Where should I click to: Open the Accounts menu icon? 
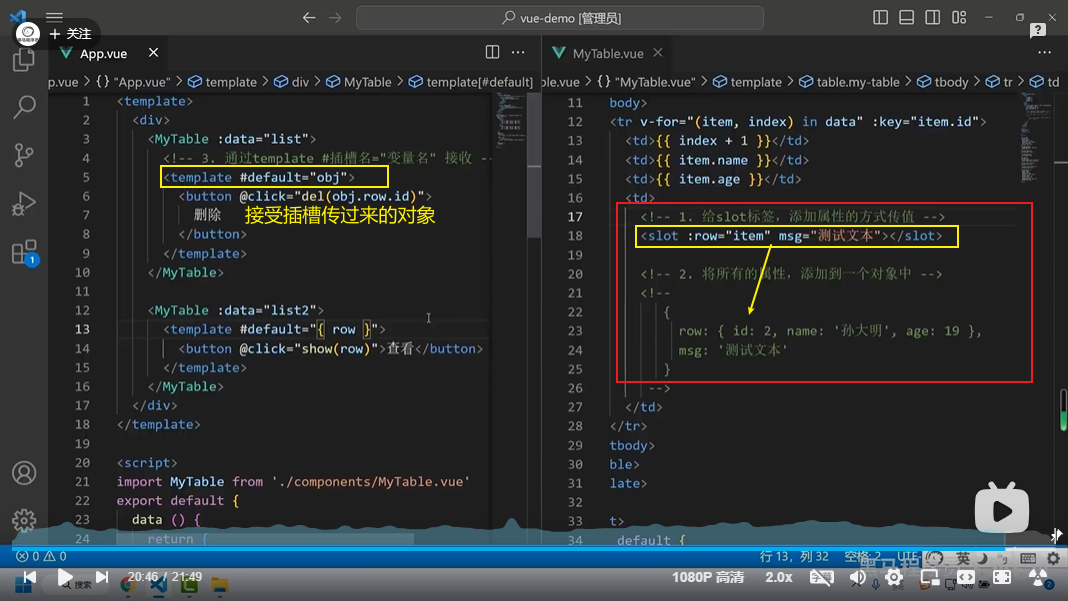[24, 473]
